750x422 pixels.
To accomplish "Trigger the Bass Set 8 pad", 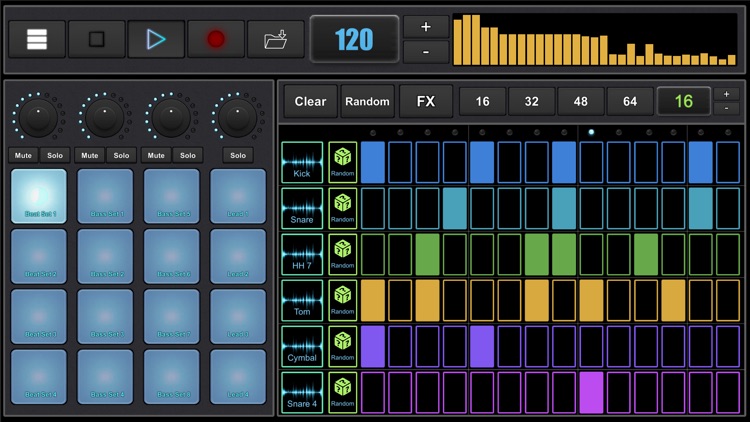I will pos(172,377).
